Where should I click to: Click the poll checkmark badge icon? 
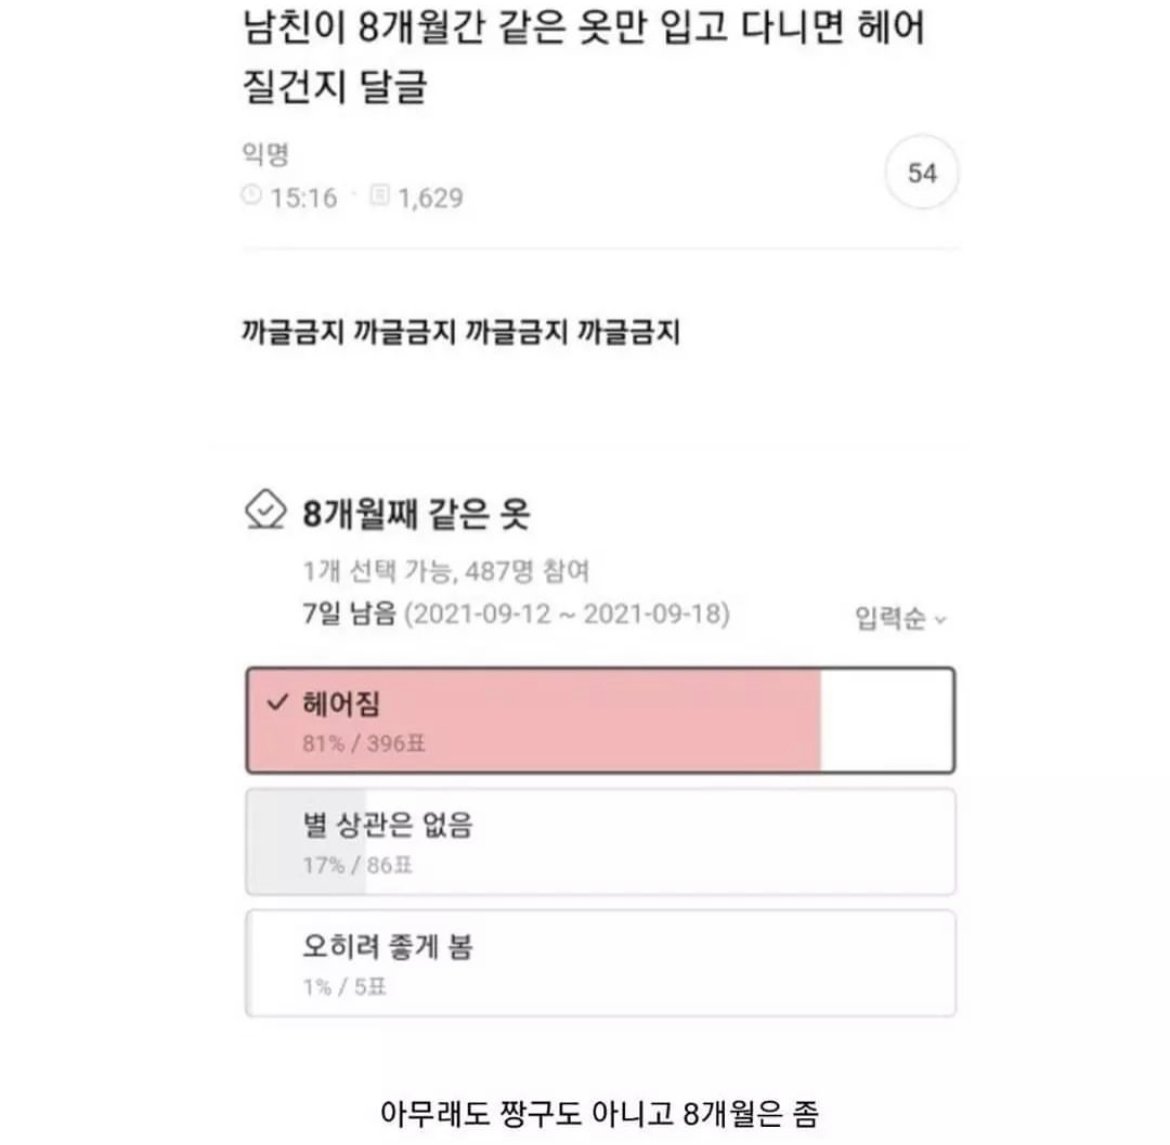[265, 511]
